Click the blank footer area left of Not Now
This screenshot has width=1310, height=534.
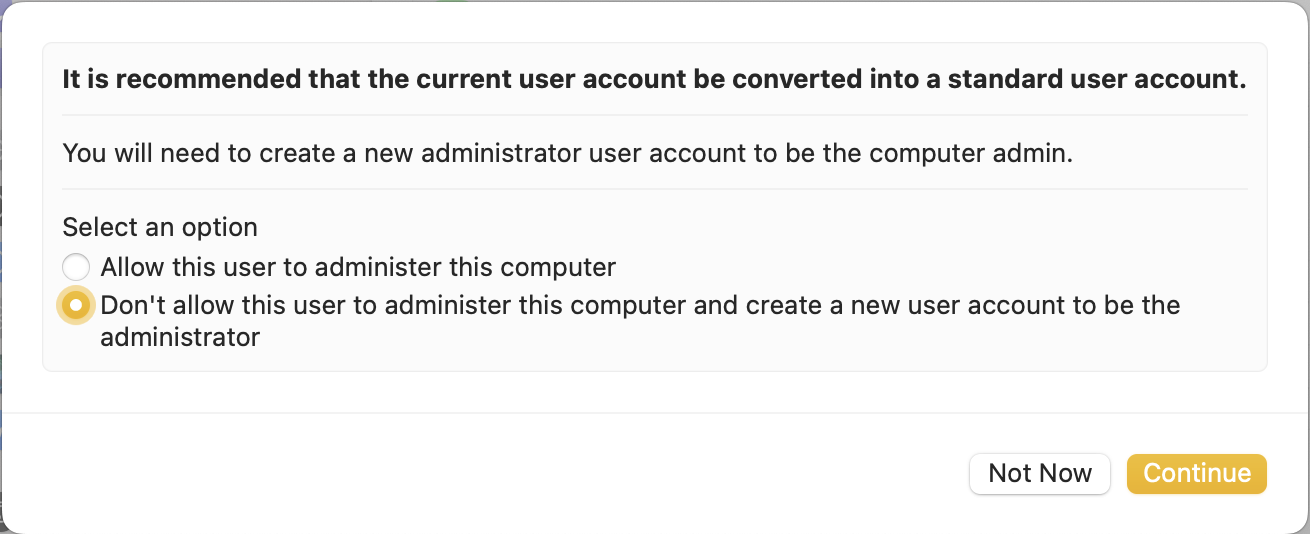point(500,473)
